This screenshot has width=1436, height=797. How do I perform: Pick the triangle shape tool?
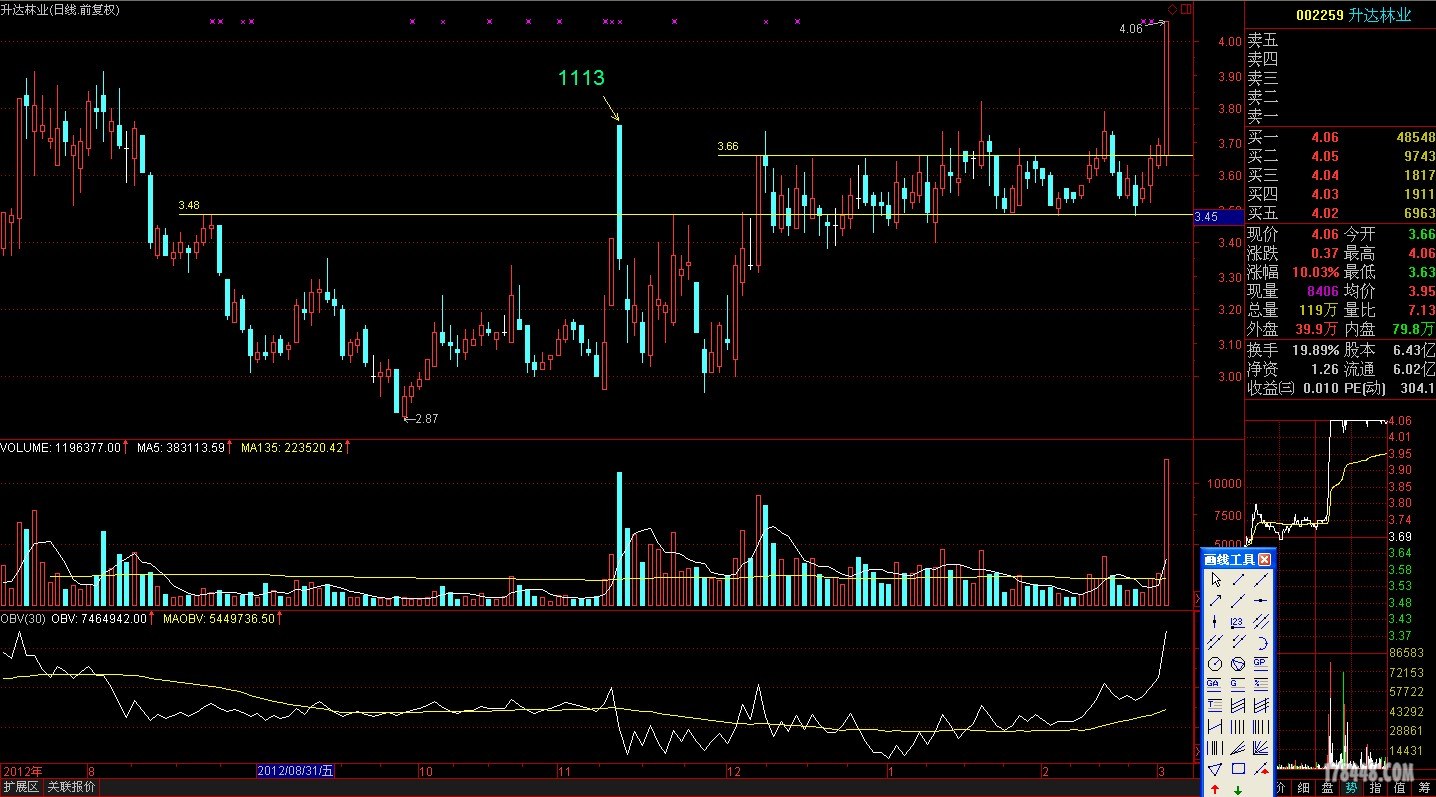tap(1215, 769)
